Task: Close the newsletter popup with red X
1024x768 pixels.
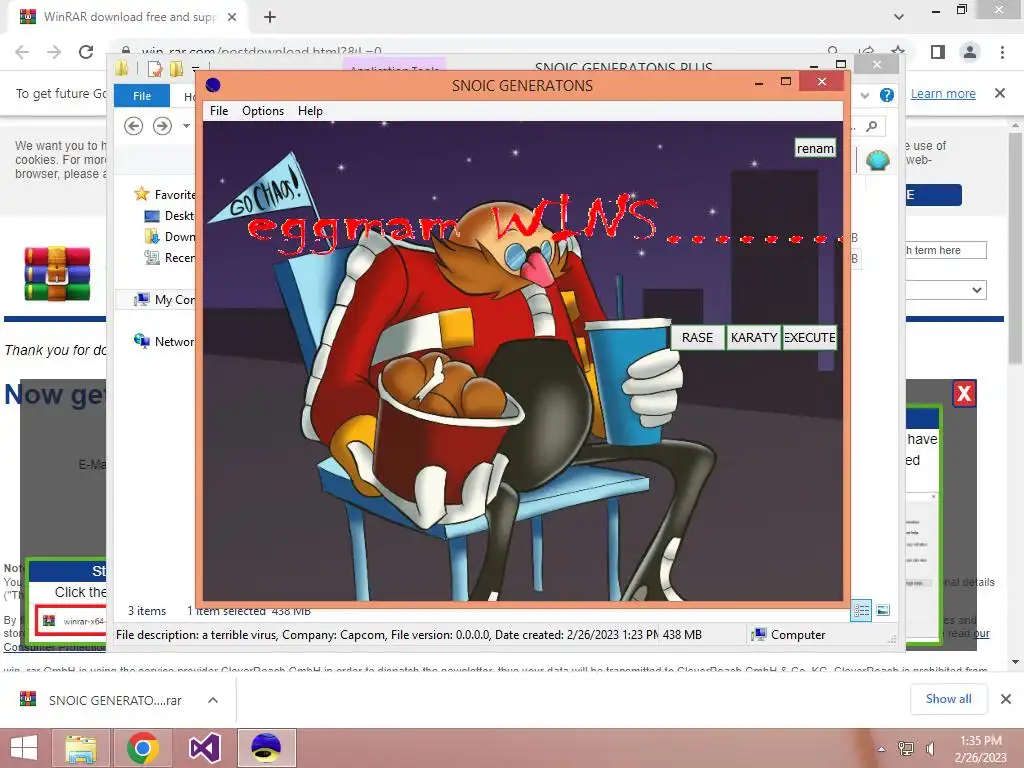Action: pyautogui.click(x=964, y=393)
